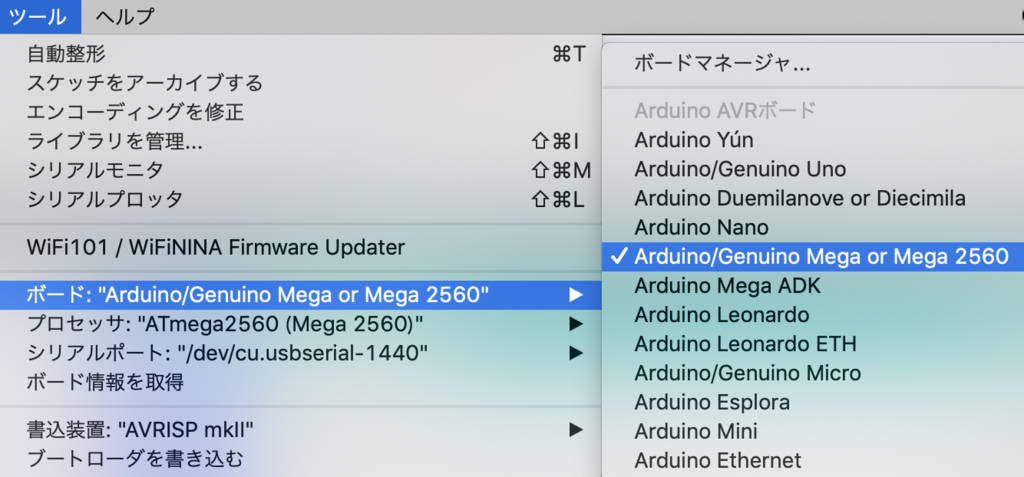The height and width of the screenshot is (477, 1024).
Task: Select checked Arduino/Genuino Mega or Mega 2560
Action: [x=820, y=256]
